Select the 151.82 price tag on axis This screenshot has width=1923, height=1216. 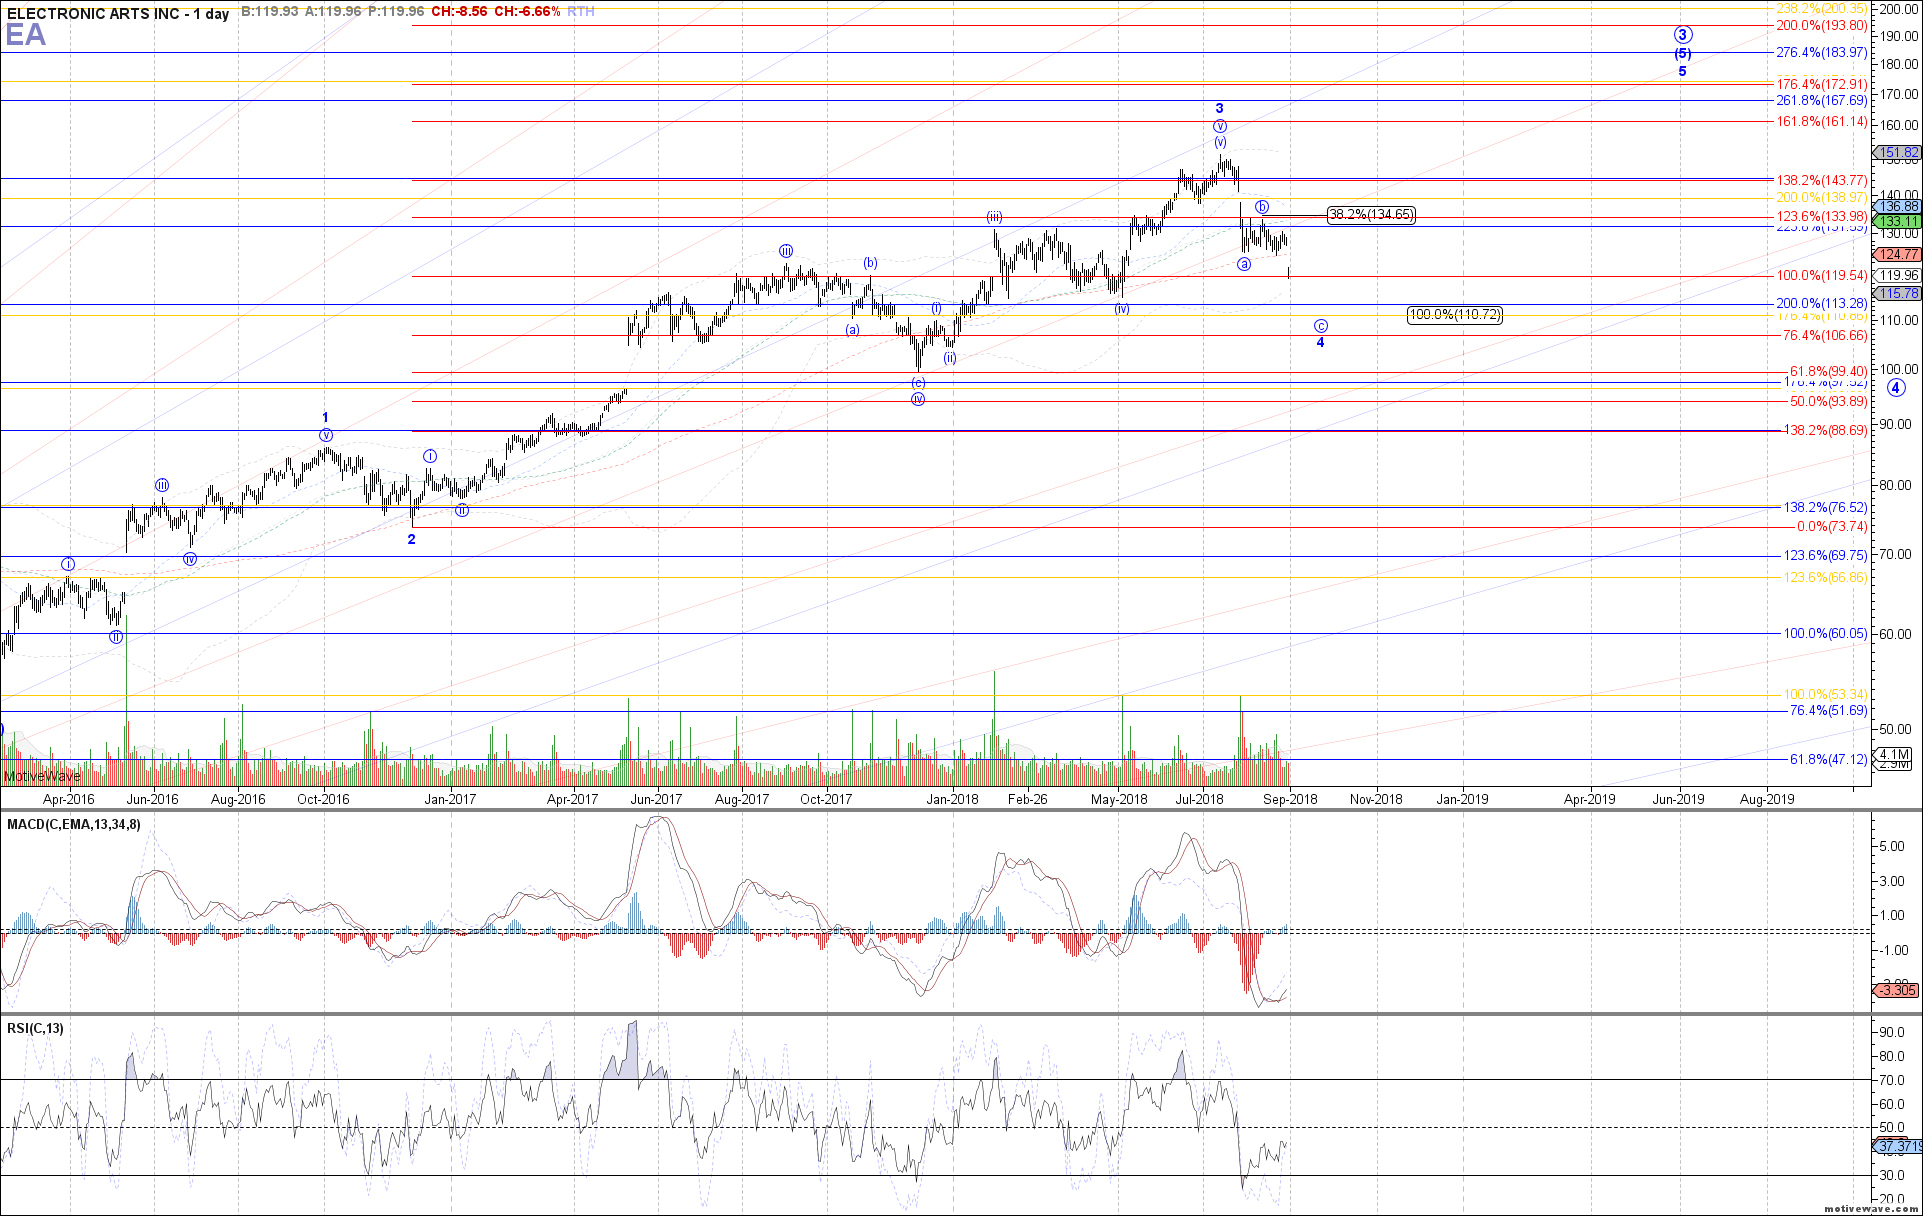[x=1896, y=153]
